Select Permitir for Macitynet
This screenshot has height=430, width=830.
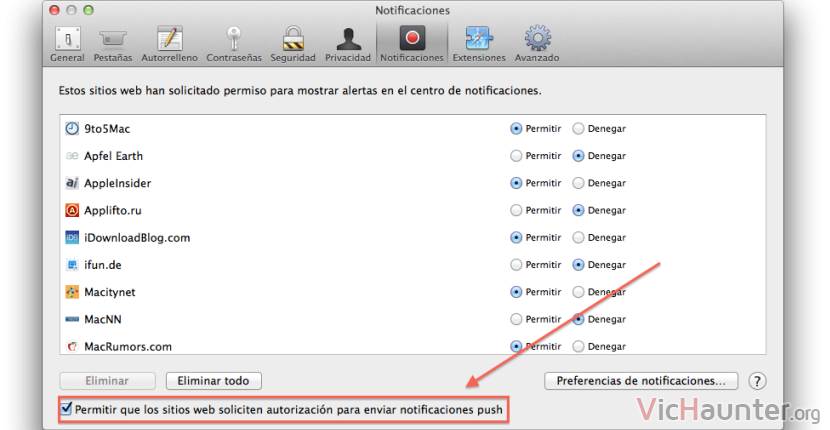(x=516, y=292)
